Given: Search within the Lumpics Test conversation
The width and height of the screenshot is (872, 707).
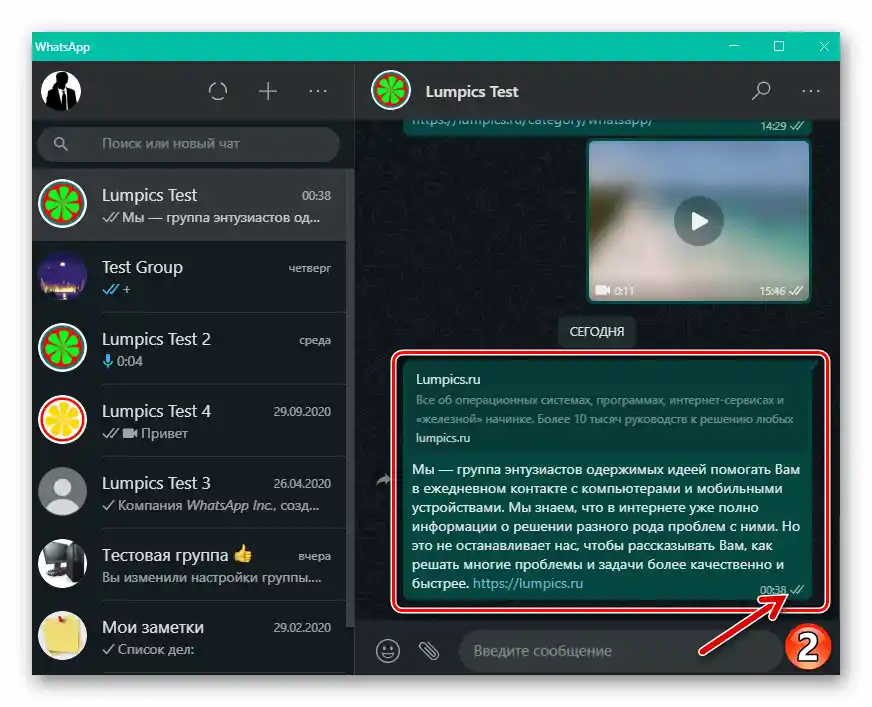Looking at the screenshot, I should tap(761, 91).
